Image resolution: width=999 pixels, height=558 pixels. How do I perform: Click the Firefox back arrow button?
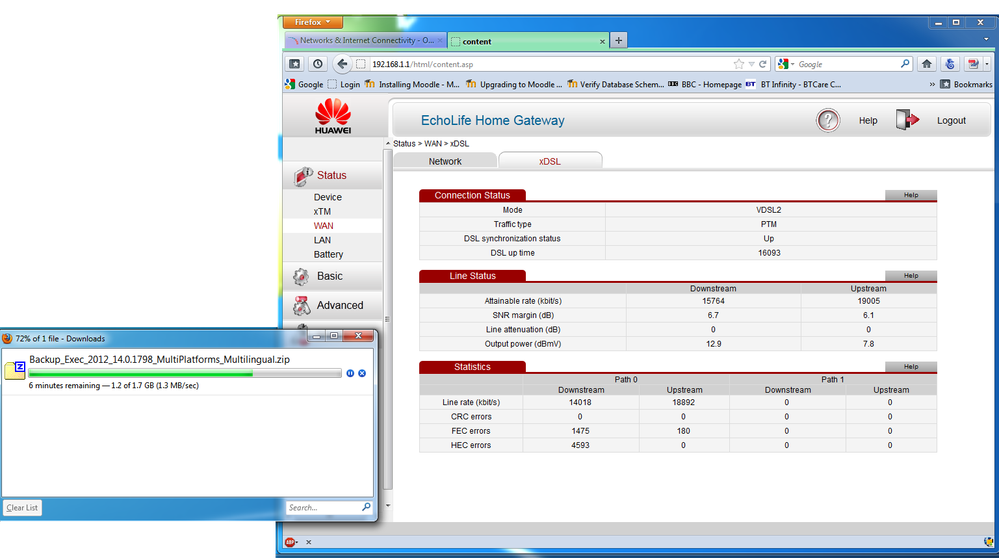click(x=342, y=64)
